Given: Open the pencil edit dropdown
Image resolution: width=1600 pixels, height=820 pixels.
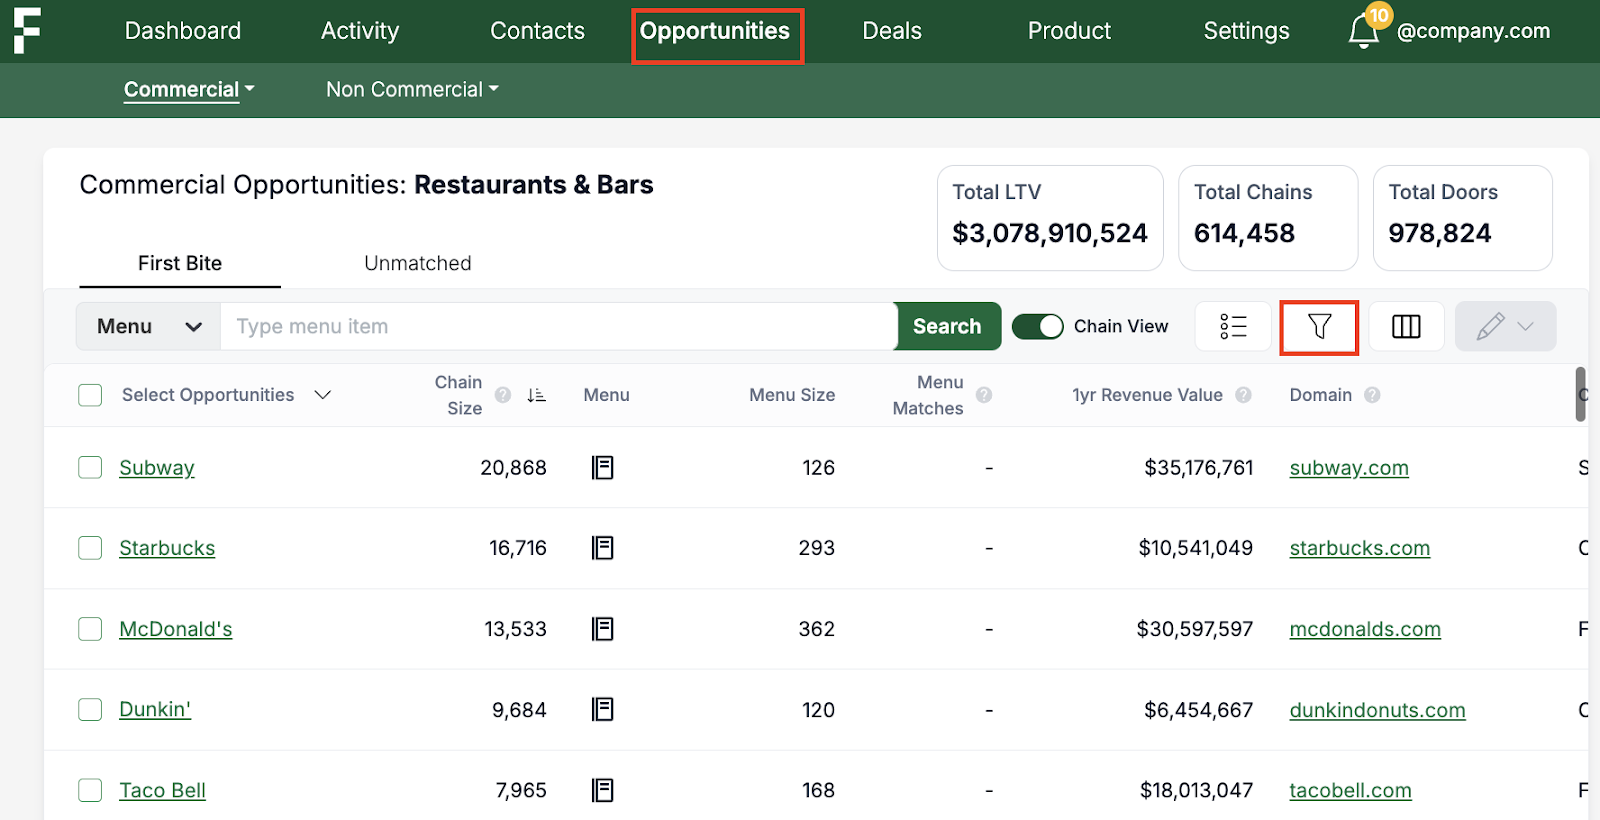Looking at the screenshot, I should tap(1505, 326).
